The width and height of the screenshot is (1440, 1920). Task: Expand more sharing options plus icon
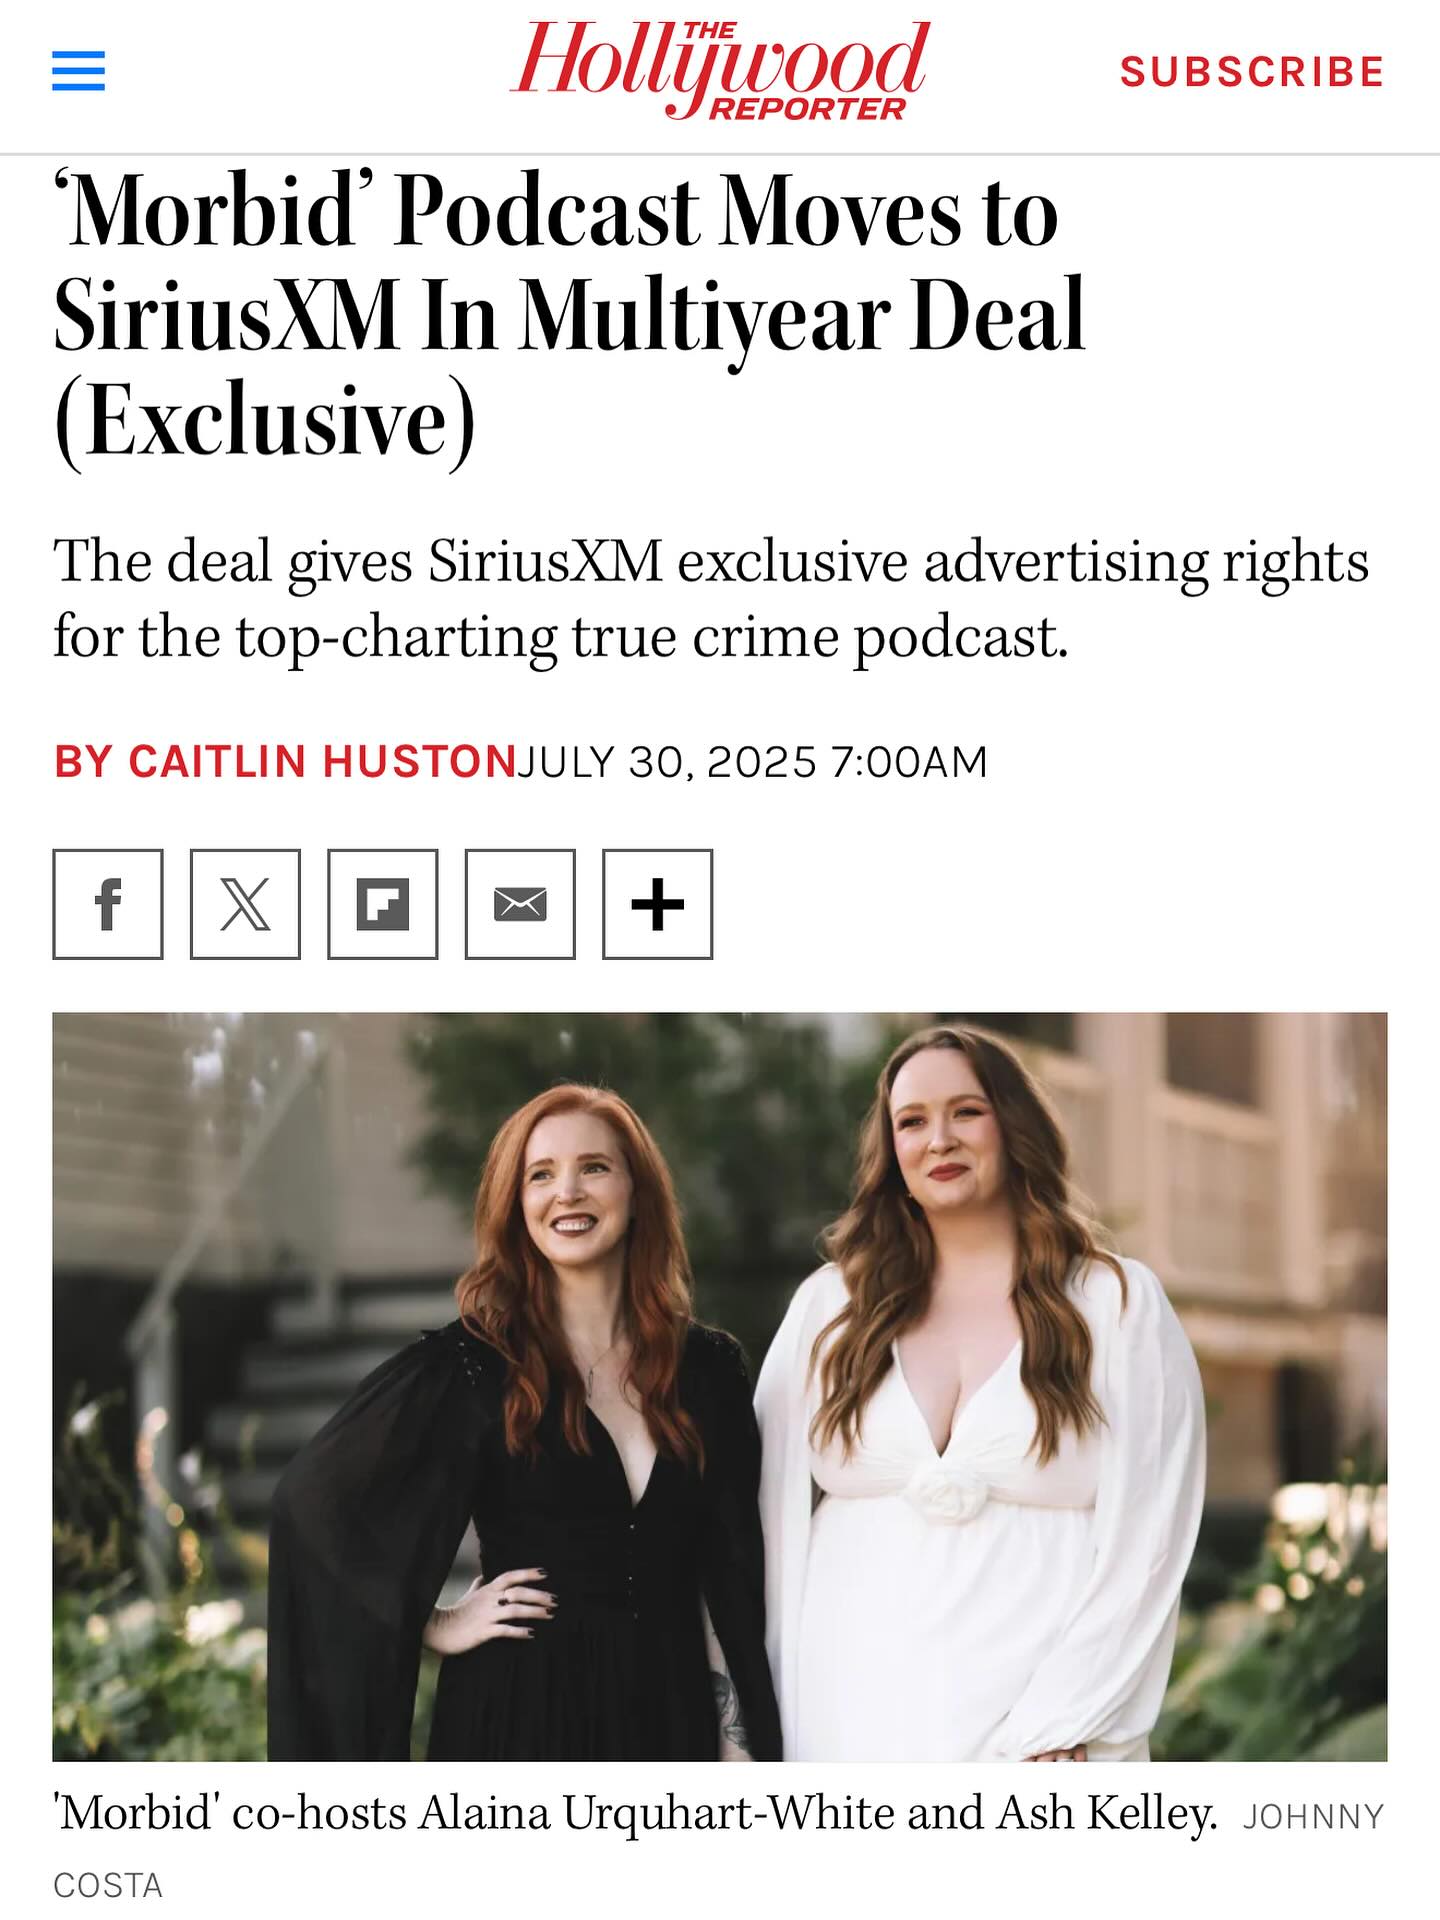click(658, 904)
